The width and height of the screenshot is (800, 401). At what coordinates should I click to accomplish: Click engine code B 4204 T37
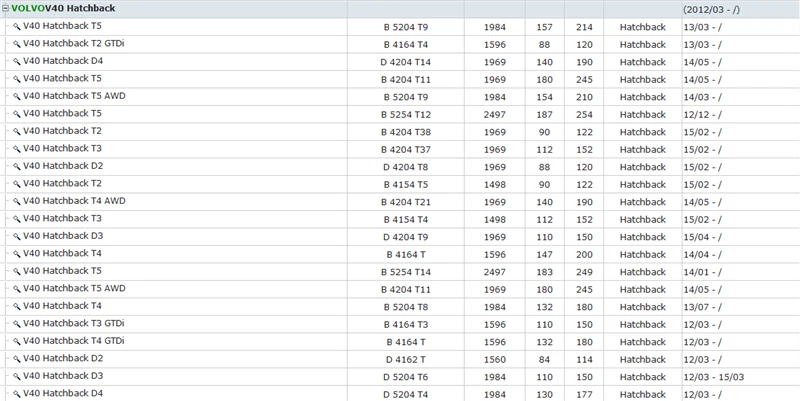[x=406, y=149]
